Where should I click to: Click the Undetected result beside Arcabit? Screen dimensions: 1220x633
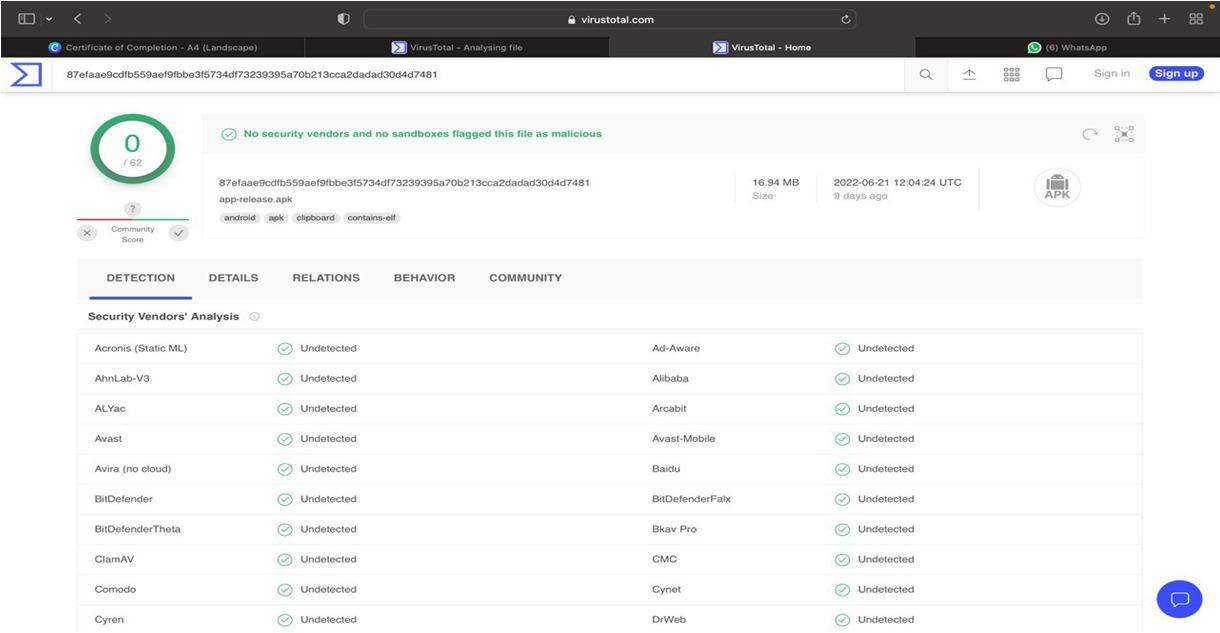(886, 409)
